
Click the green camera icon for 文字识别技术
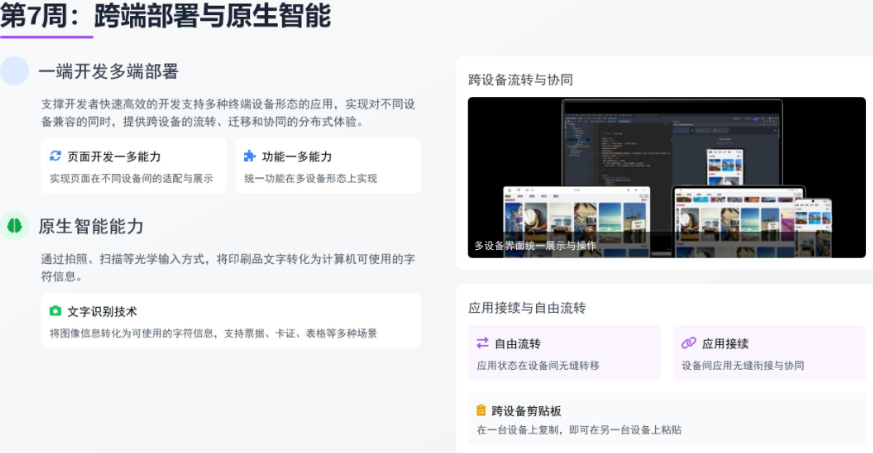coord(56,311)
